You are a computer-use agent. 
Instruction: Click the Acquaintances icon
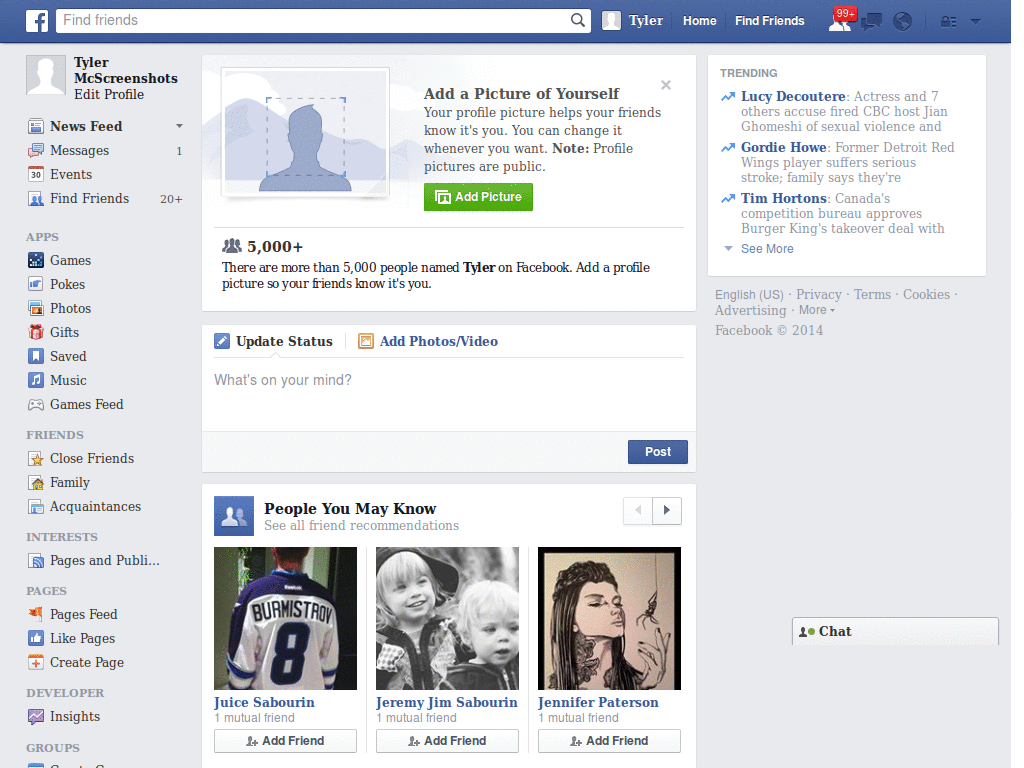pos(36,507)
